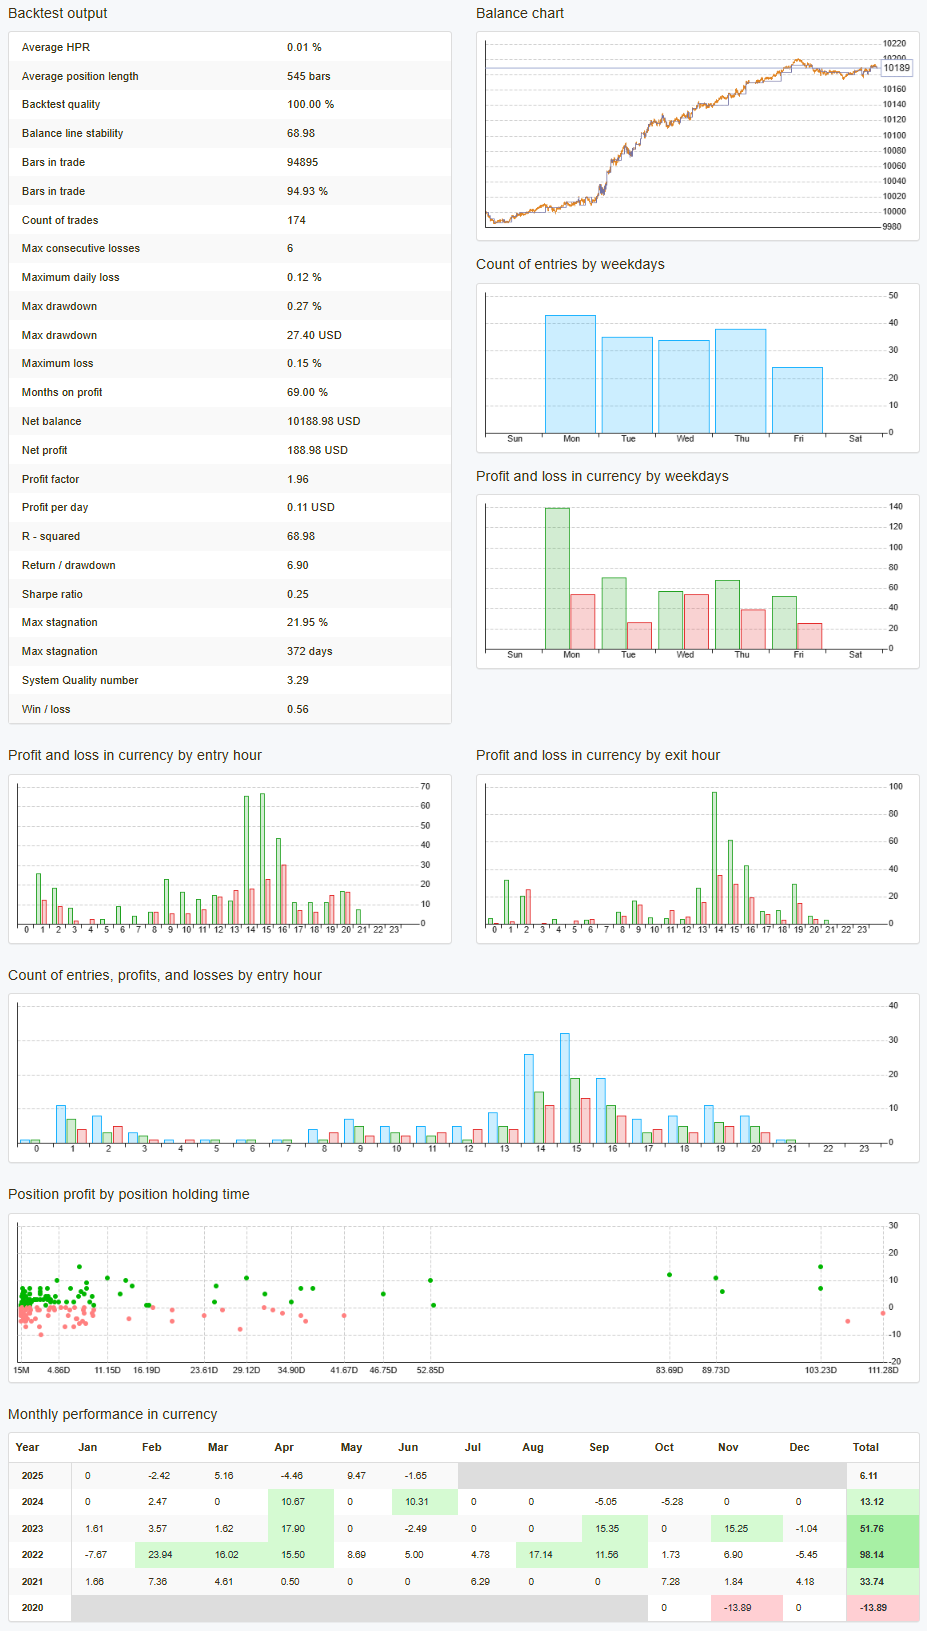Viewport: 927px width, 1631px height.
Task: Select the "Balance line stability" label
Action: [72, 133]
